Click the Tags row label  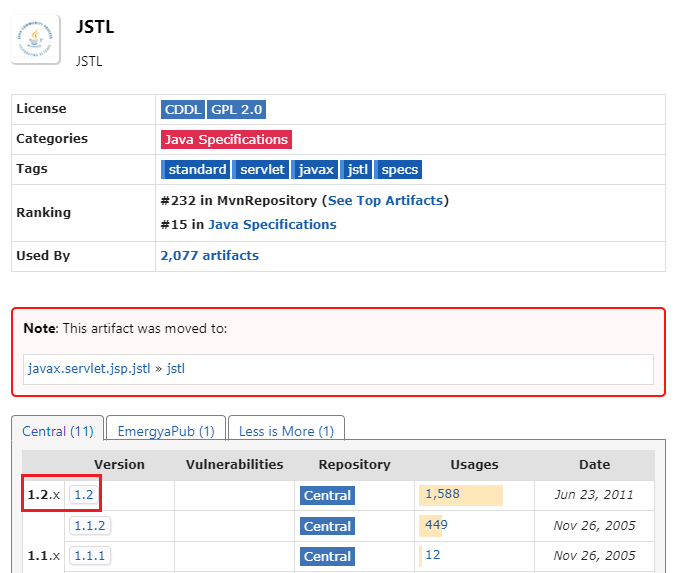click(32, 169)
